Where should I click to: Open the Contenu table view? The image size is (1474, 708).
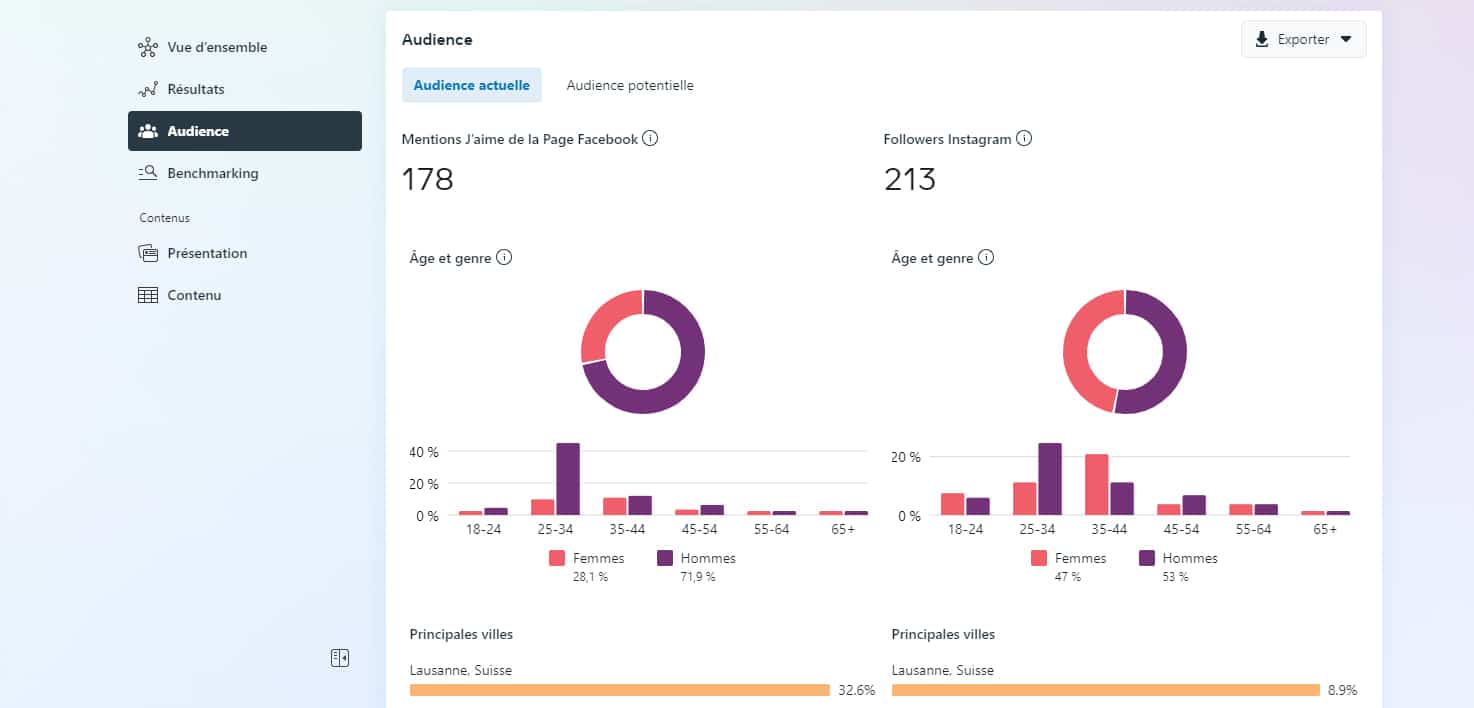[x=180, y=295]
